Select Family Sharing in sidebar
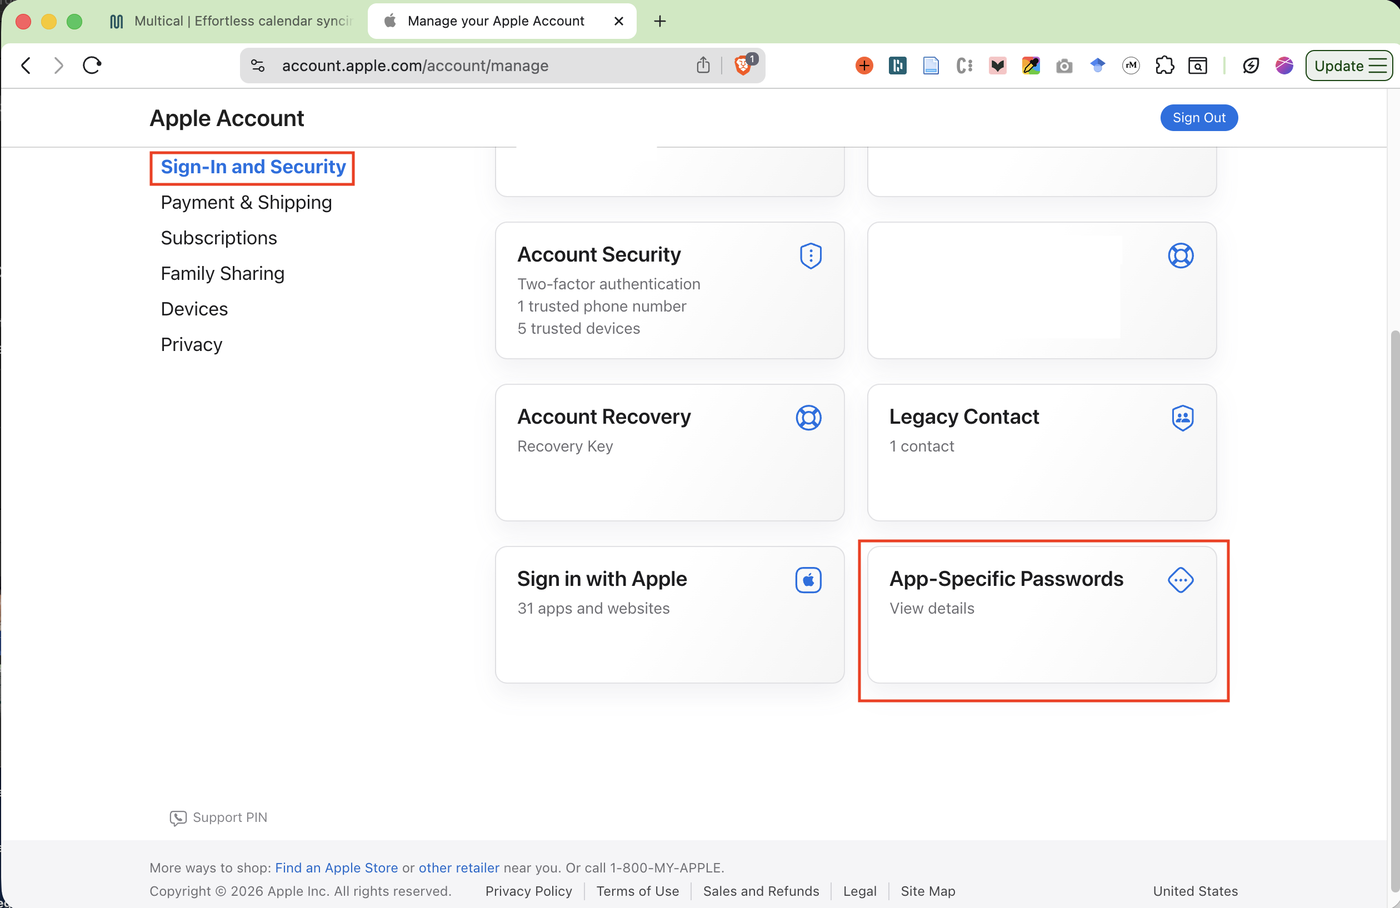Viewport: 1400px width, 908px height. pos(223,273)
